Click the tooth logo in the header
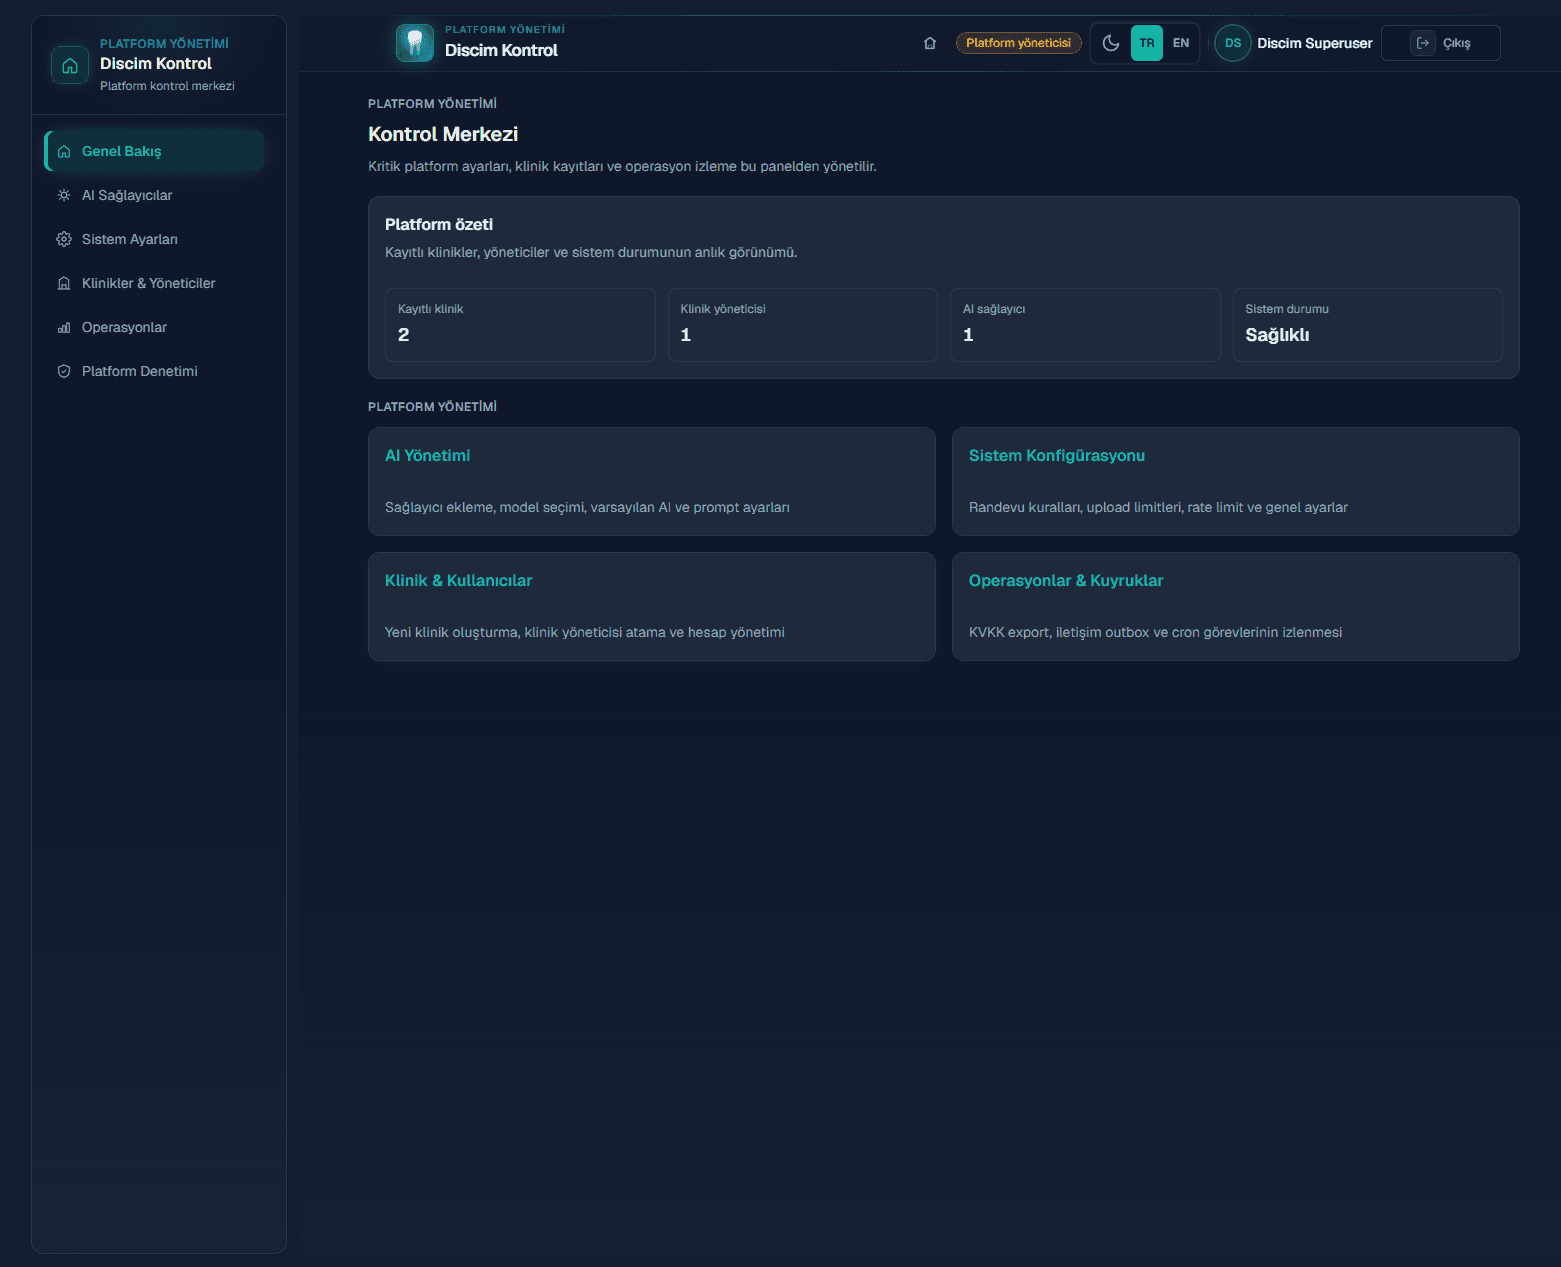Screen dimensions: 1561x1267 415,43
